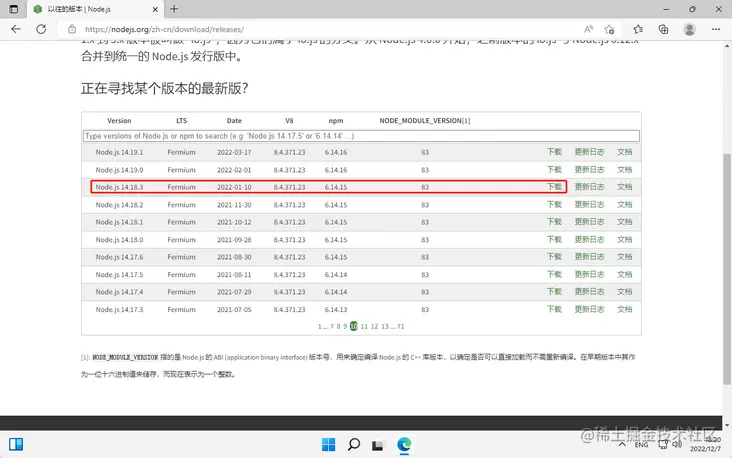Click the ENG language indicator
This screenshot has width=732, height=458.
pos(641,445)
